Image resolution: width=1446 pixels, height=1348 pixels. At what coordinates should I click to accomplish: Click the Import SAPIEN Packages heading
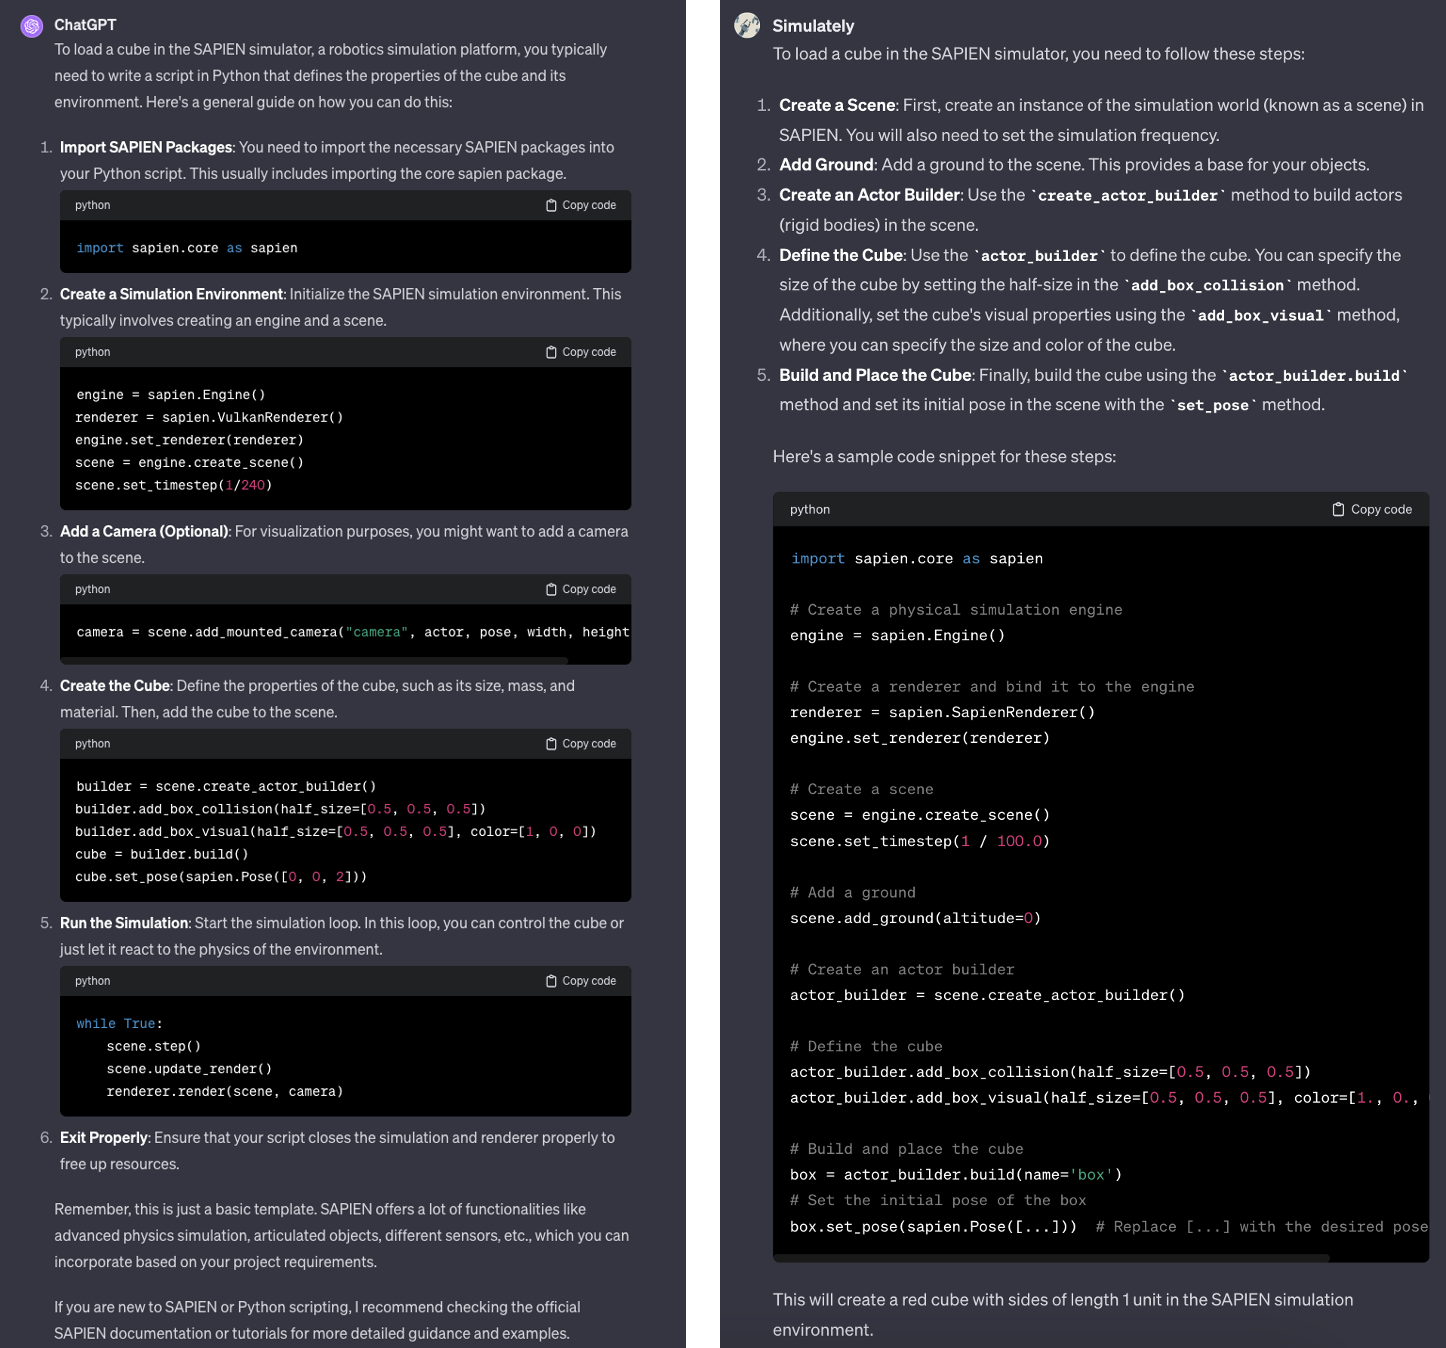146,147
